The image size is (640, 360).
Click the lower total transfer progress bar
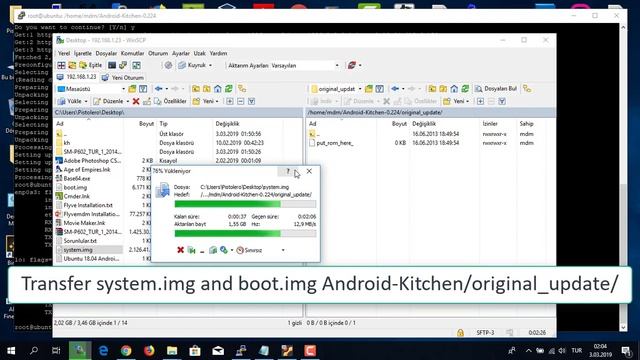coord(245,233)
